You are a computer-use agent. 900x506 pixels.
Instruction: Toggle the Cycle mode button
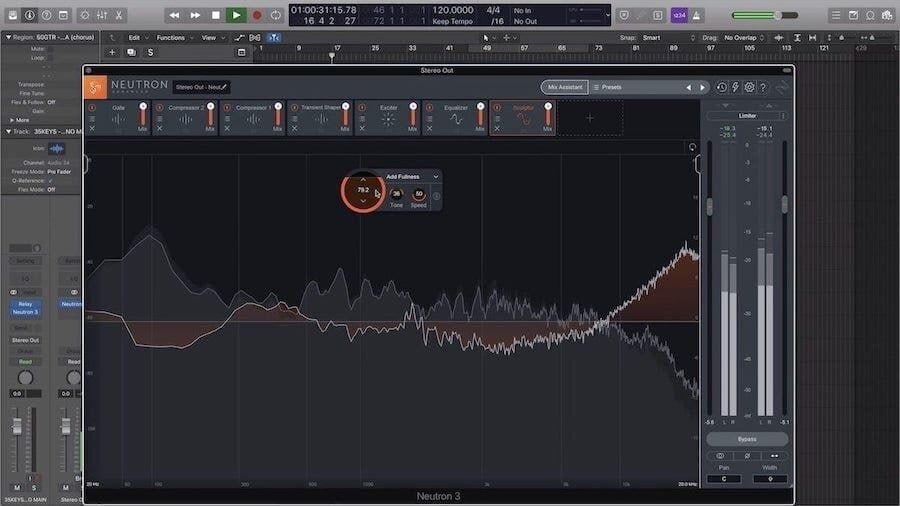pyautogui.click(x=276, y=15)
